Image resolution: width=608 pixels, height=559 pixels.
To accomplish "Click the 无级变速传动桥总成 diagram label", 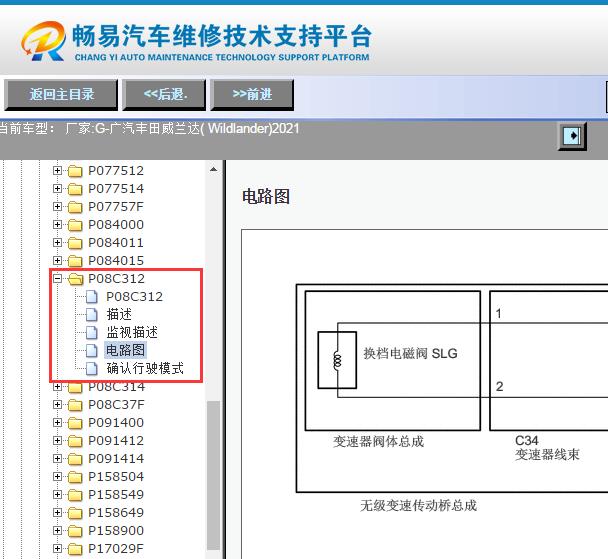I will (418, 506).
